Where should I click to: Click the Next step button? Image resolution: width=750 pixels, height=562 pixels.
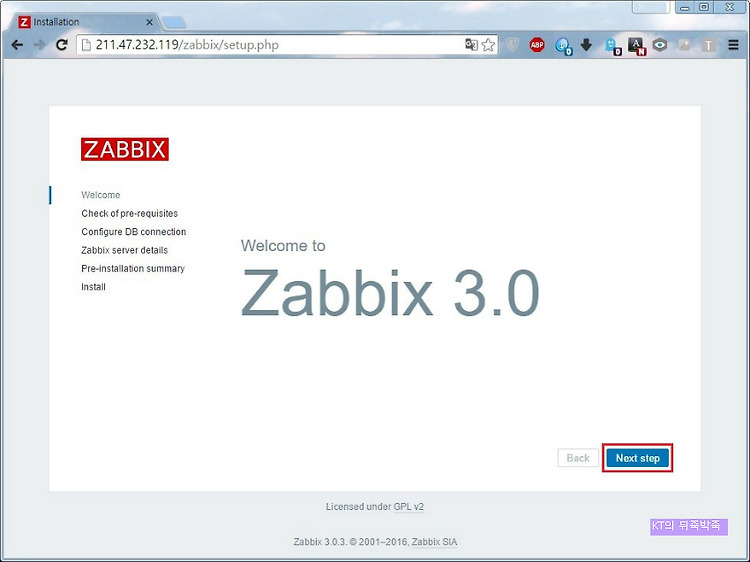click(638, 458)
